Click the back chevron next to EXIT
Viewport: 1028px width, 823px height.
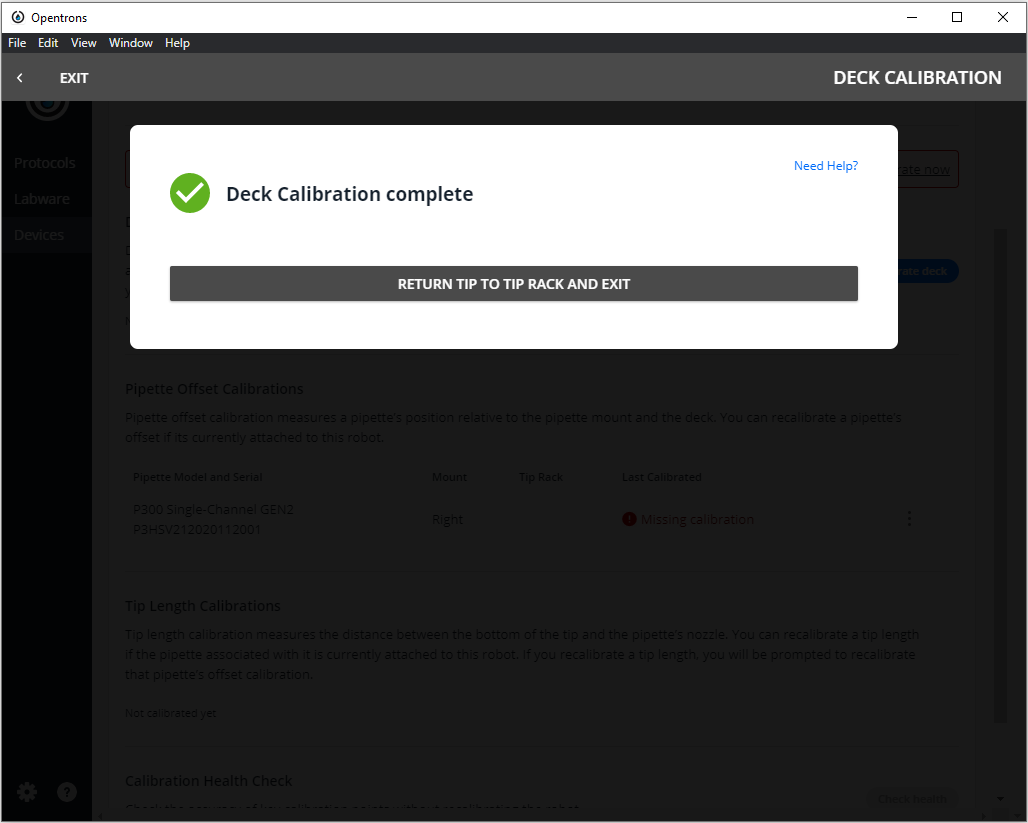[20, 78]
